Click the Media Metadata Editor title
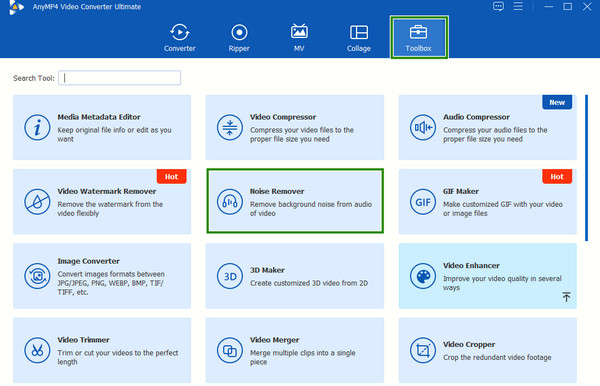The width and height of the screenshot is (600, 386). pos(99,117)
